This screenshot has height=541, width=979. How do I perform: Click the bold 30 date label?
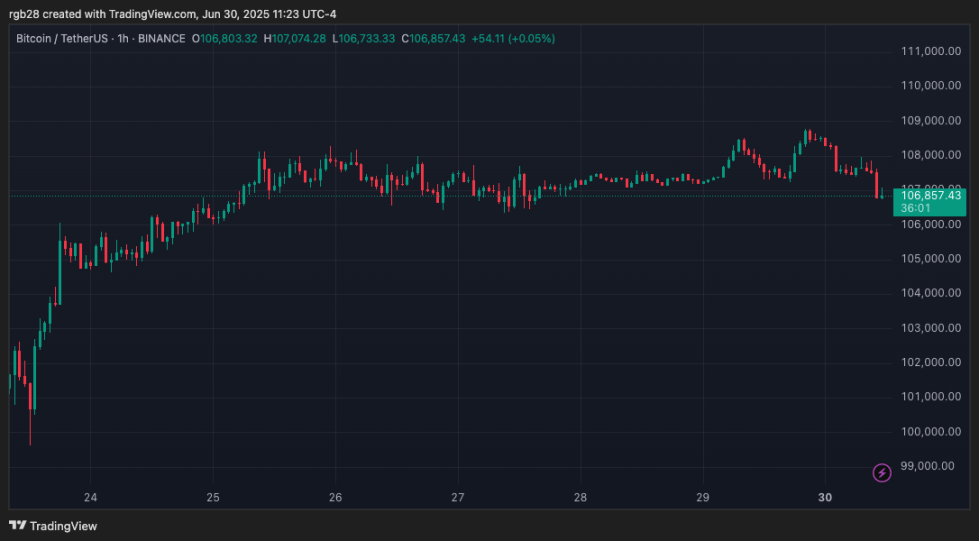click(825, 497)
